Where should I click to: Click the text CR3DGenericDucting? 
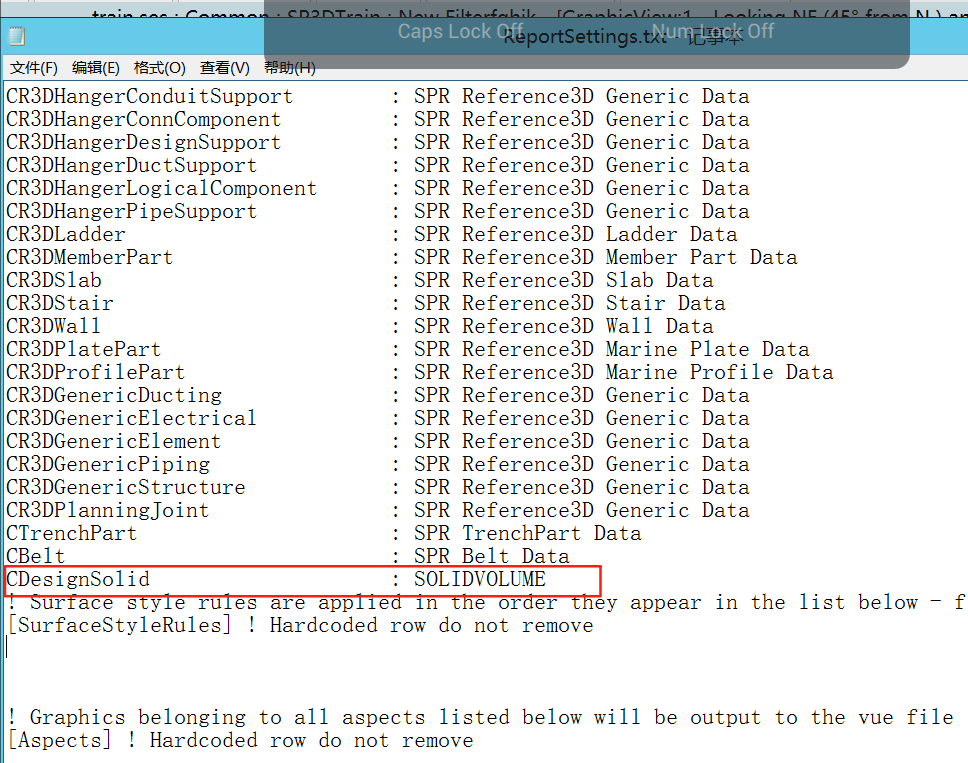pyautogui.click(x=114, y=396)
